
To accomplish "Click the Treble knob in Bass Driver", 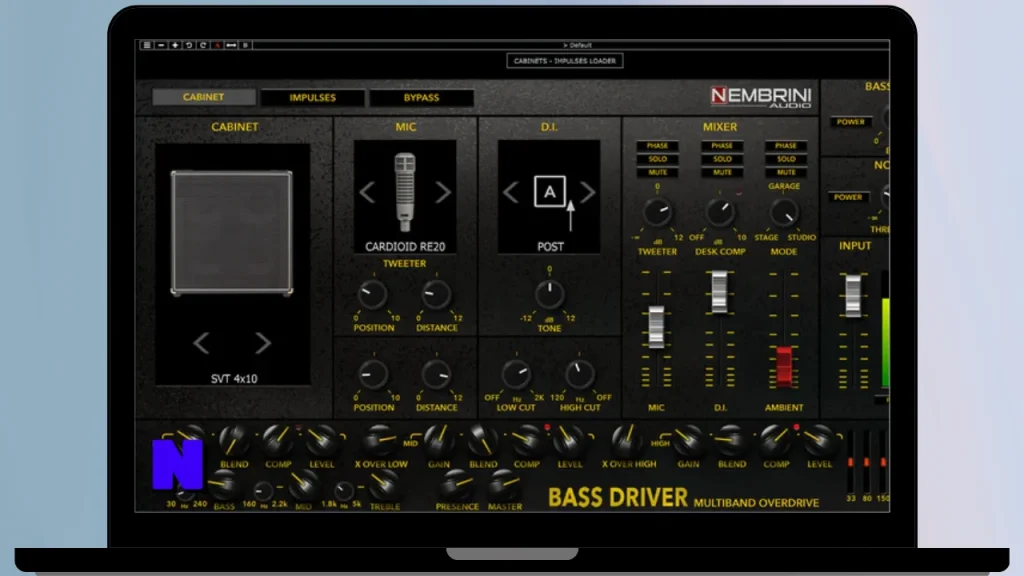I will pos(384,484).
